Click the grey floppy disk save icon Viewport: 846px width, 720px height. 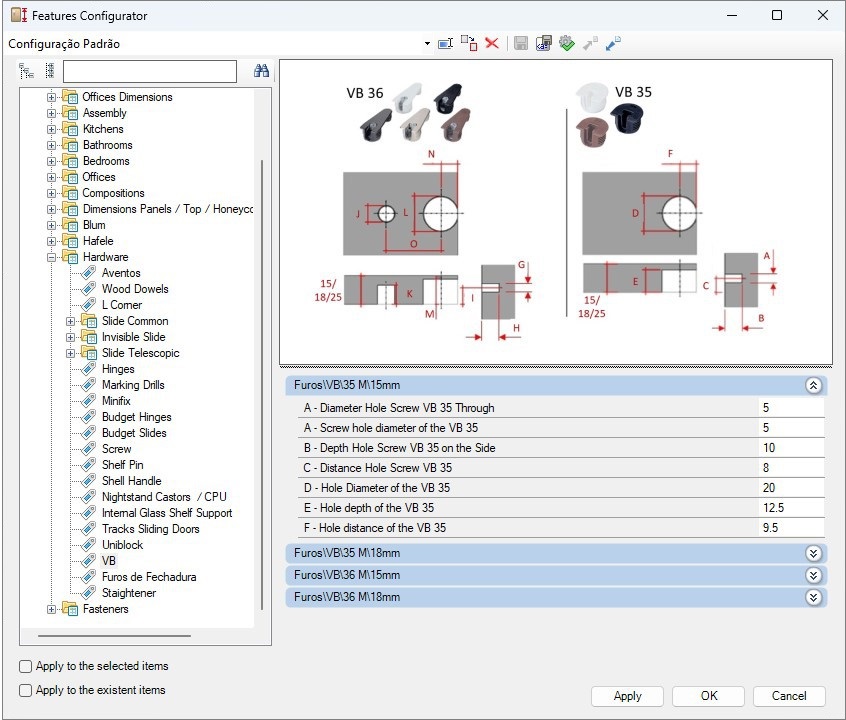[521, 43]
